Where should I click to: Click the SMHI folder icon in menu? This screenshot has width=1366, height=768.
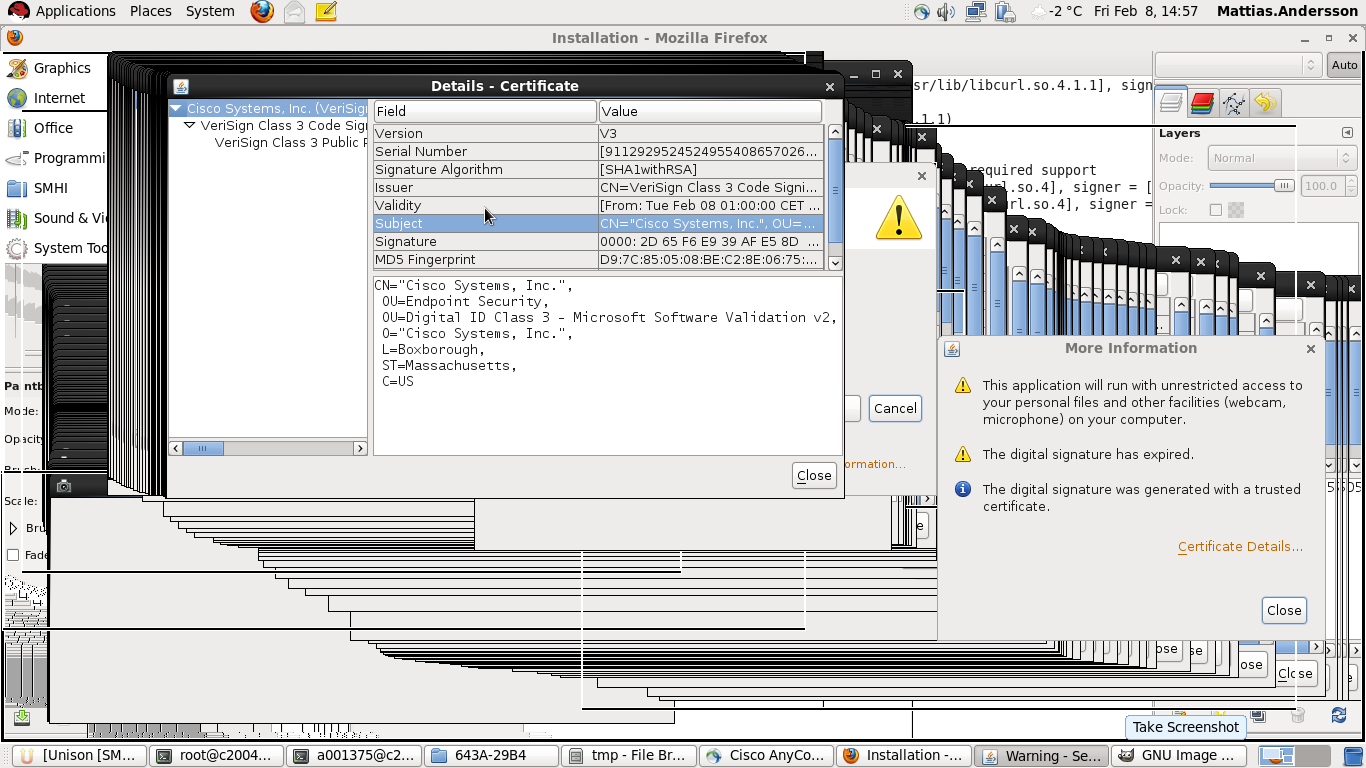tap(17, 188)
